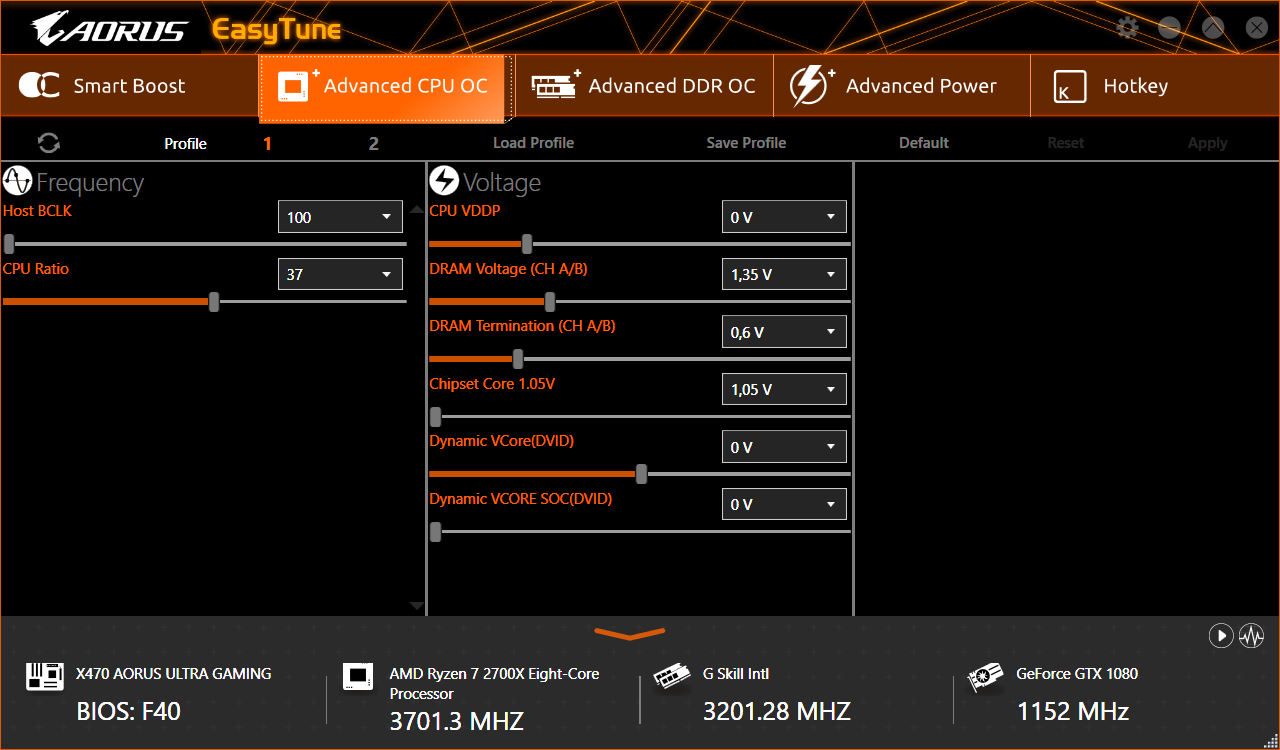
Task: Click the play icon above the GPU info
Action: [1220, 635]
